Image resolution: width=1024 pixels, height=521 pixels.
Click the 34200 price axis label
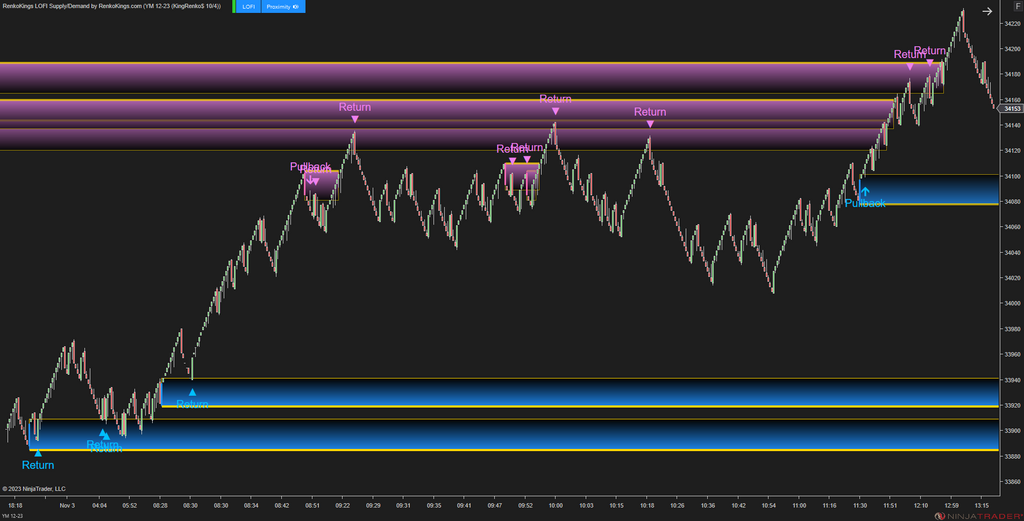coord(1012,49)
